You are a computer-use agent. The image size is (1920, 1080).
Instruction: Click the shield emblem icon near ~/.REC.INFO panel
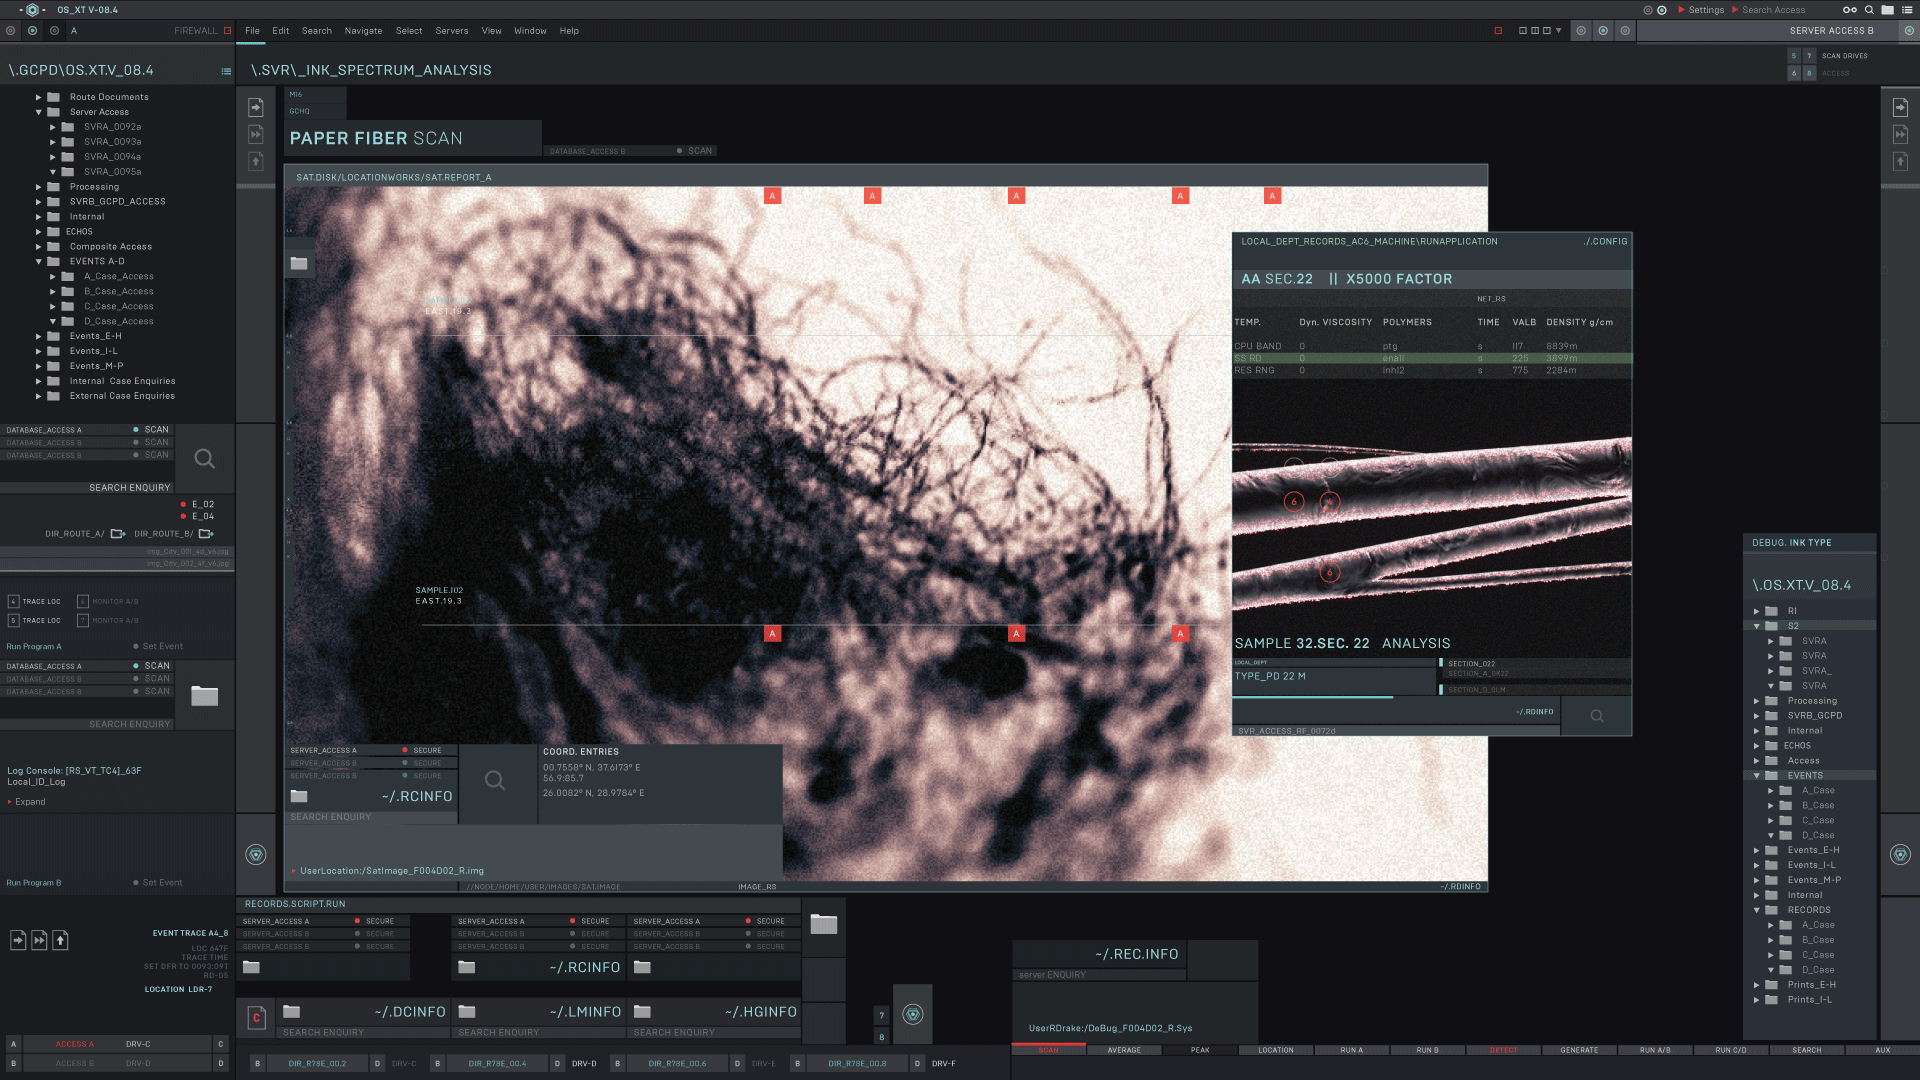click(913, 1014)
